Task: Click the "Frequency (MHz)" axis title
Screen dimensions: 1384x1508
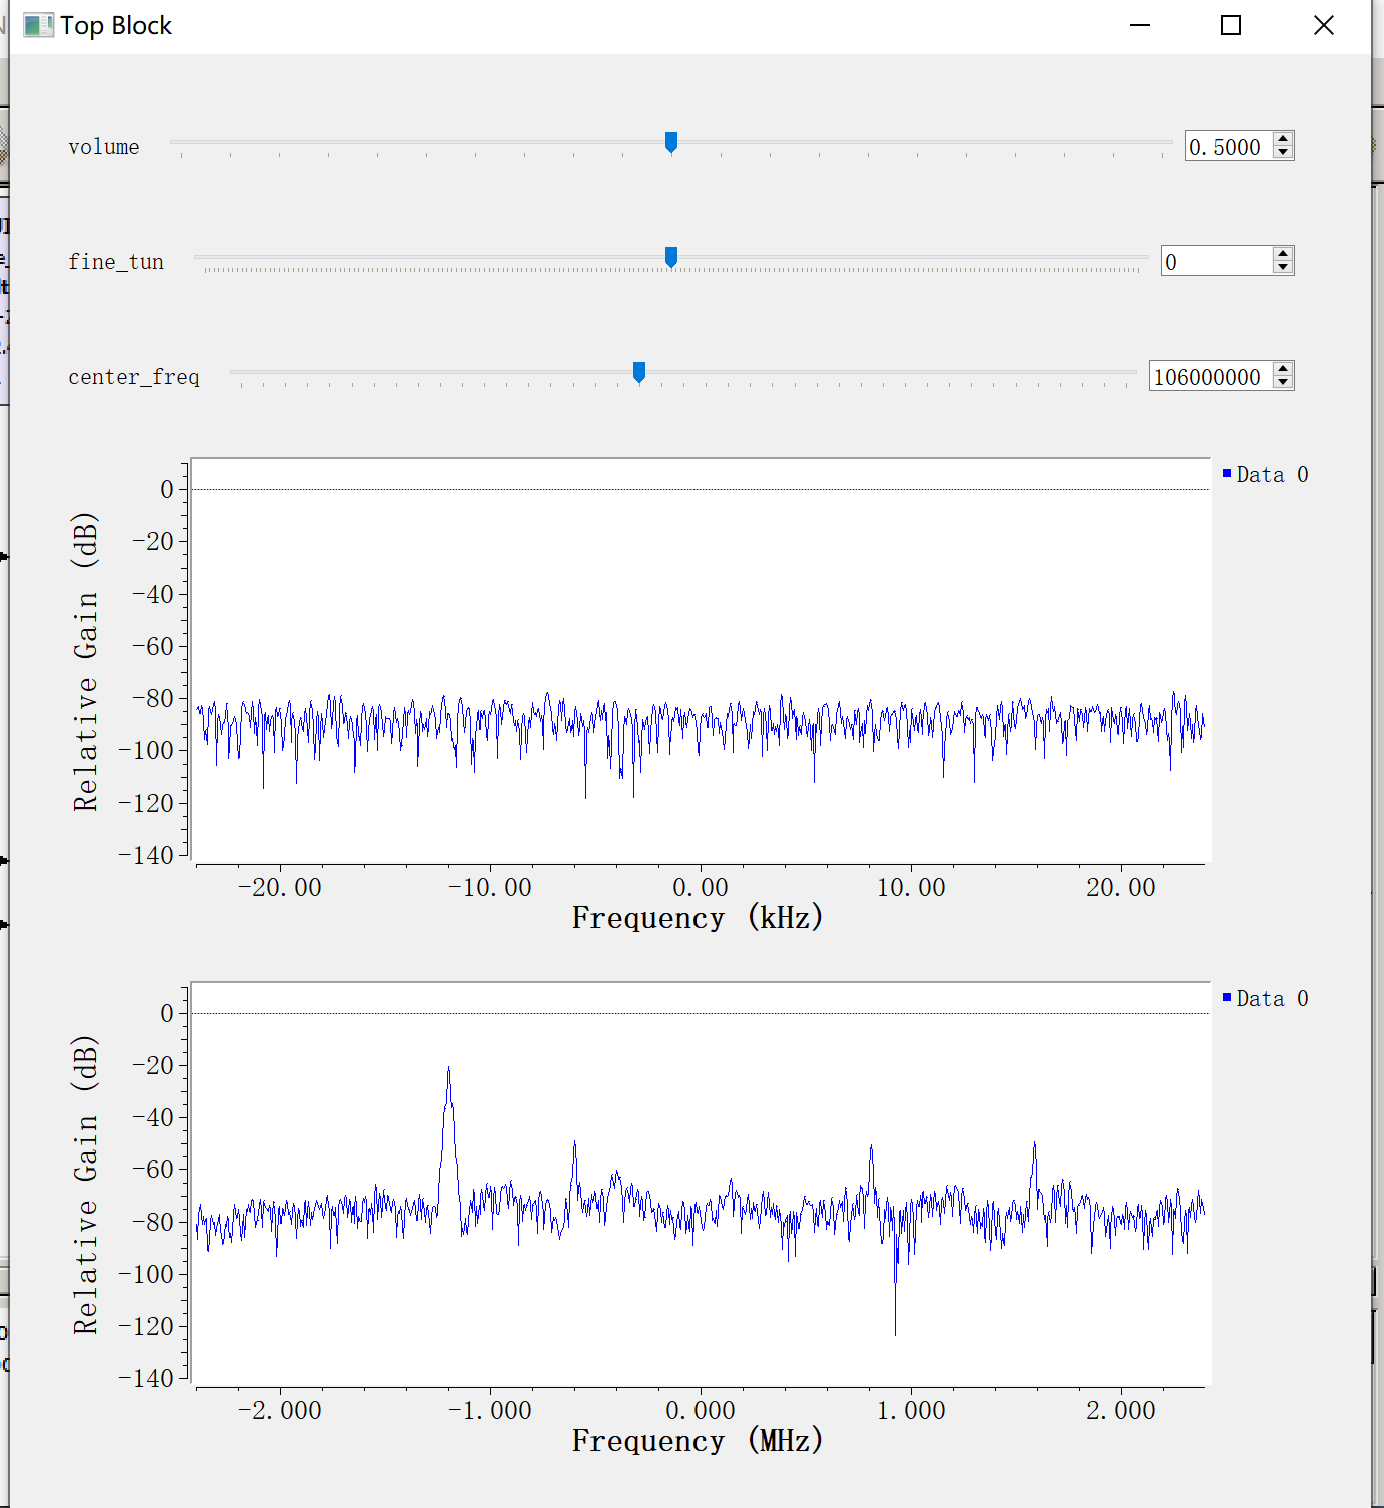Action: [x=698, y=1440]
